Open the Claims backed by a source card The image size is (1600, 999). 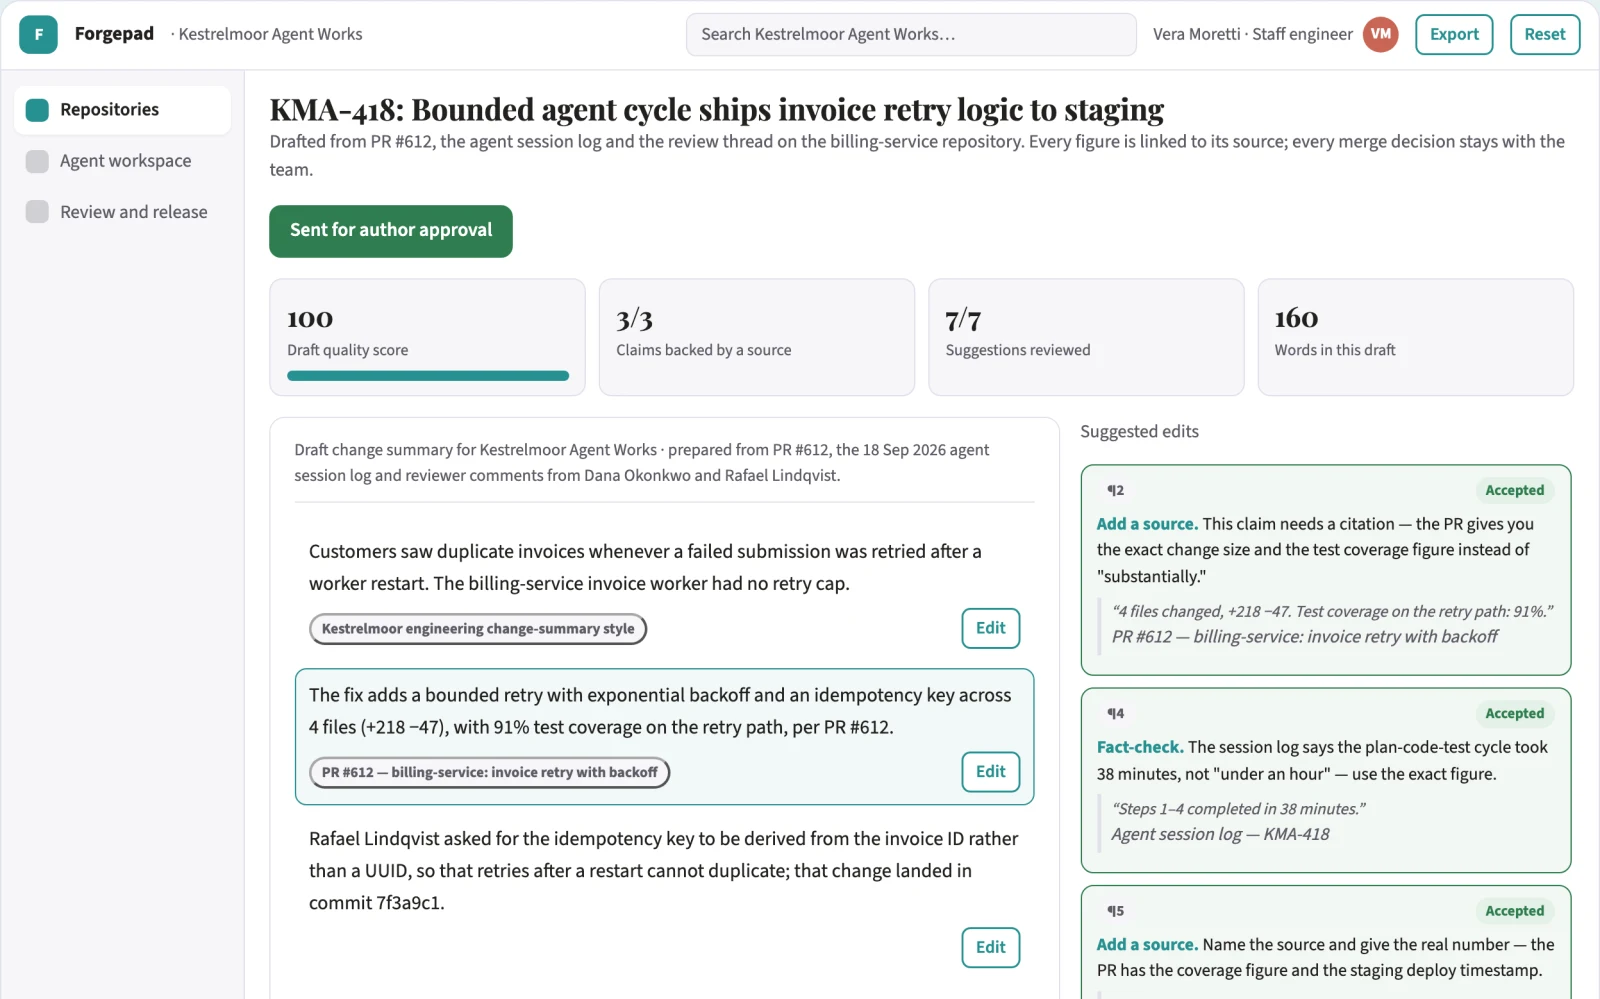(757, 337)
